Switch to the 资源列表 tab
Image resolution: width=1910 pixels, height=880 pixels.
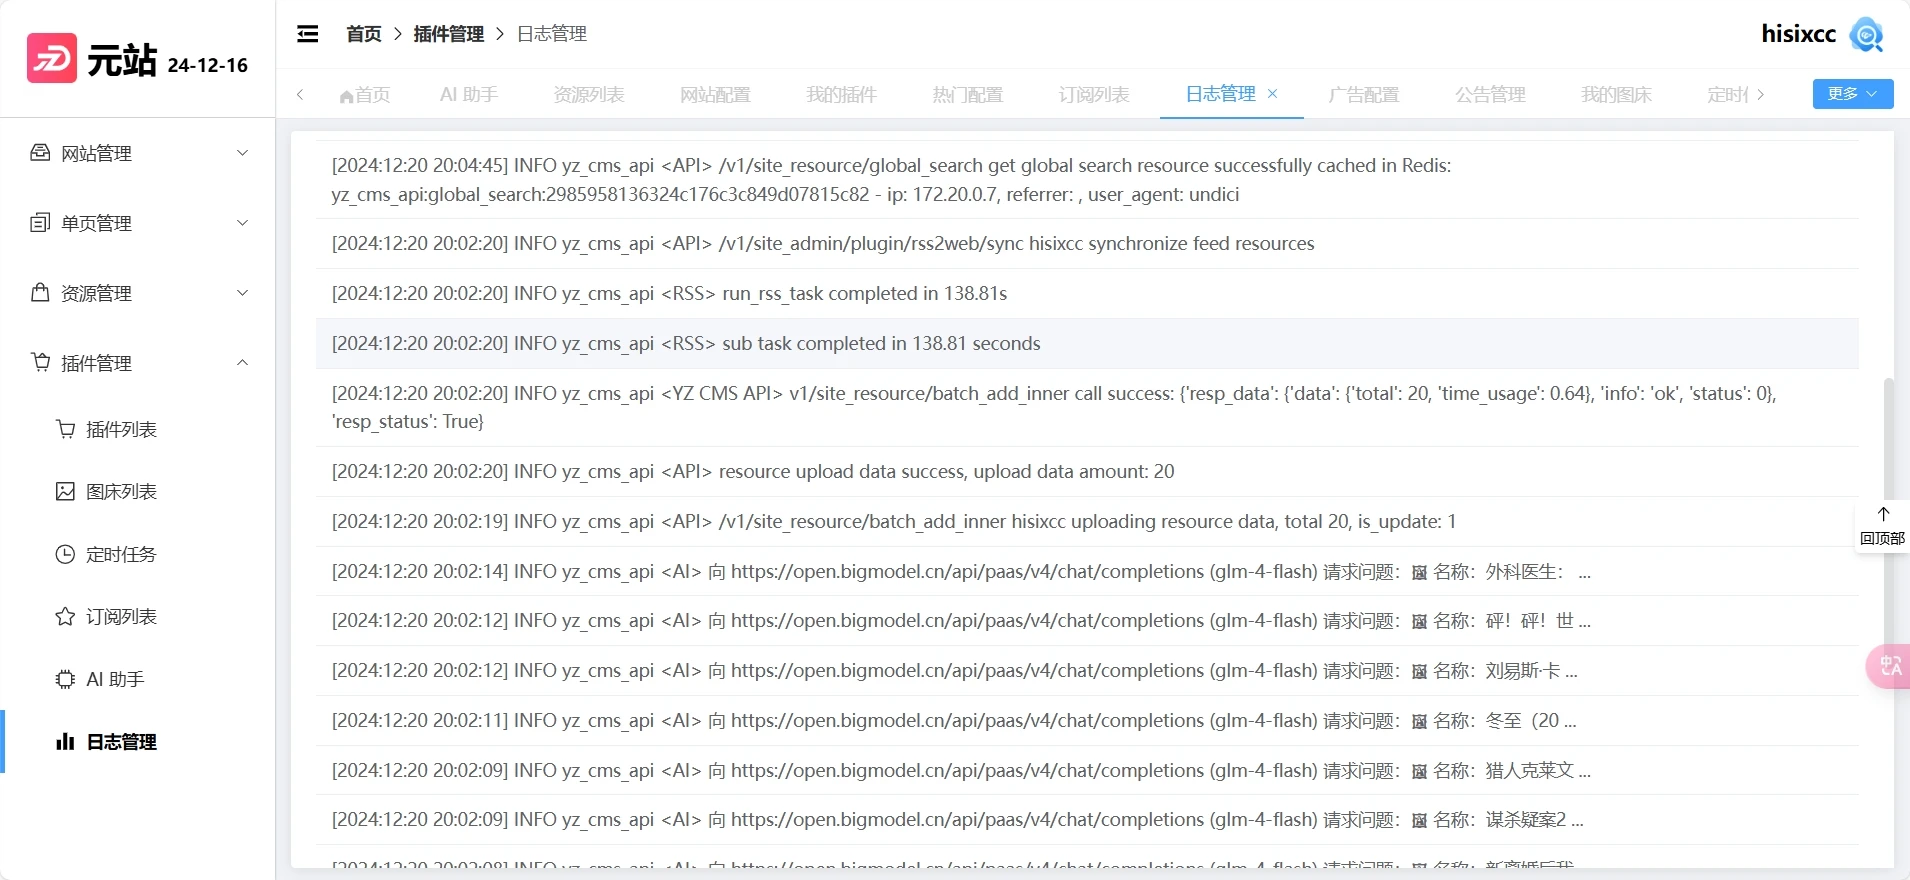589,95
